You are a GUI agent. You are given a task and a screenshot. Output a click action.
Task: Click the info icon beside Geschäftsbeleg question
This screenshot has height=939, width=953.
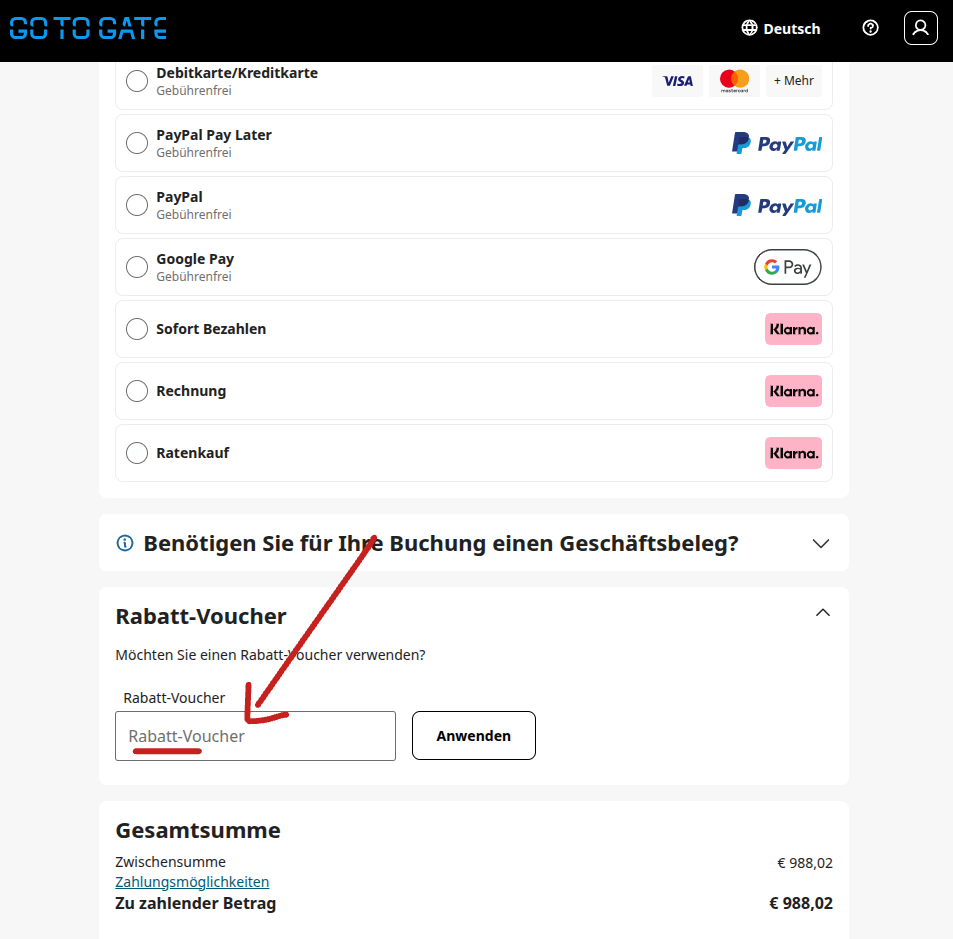pyautogui.click(x=124, y=542)
